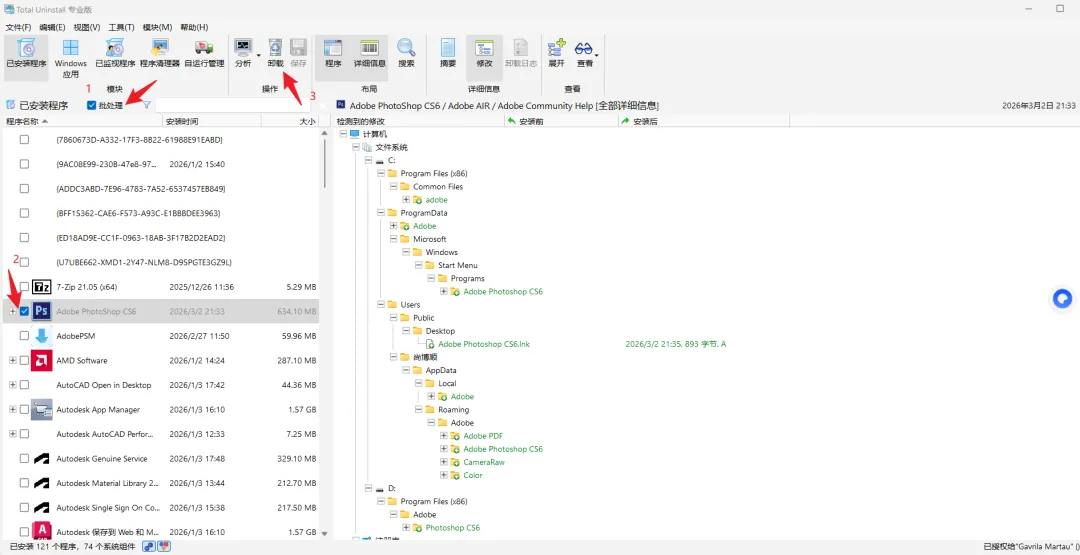Open the 分析 dropdown arrow
The image size is (1080, 555).
click(258, 55)
